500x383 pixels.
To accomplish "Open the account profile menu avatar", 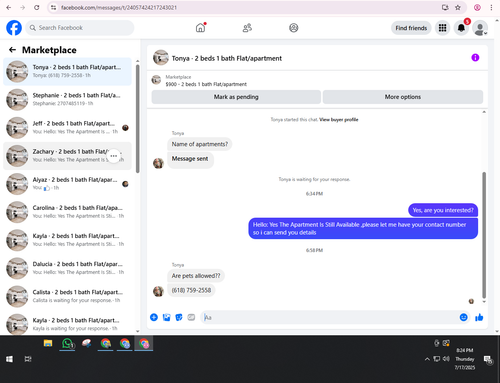I will tap(480, 28).
